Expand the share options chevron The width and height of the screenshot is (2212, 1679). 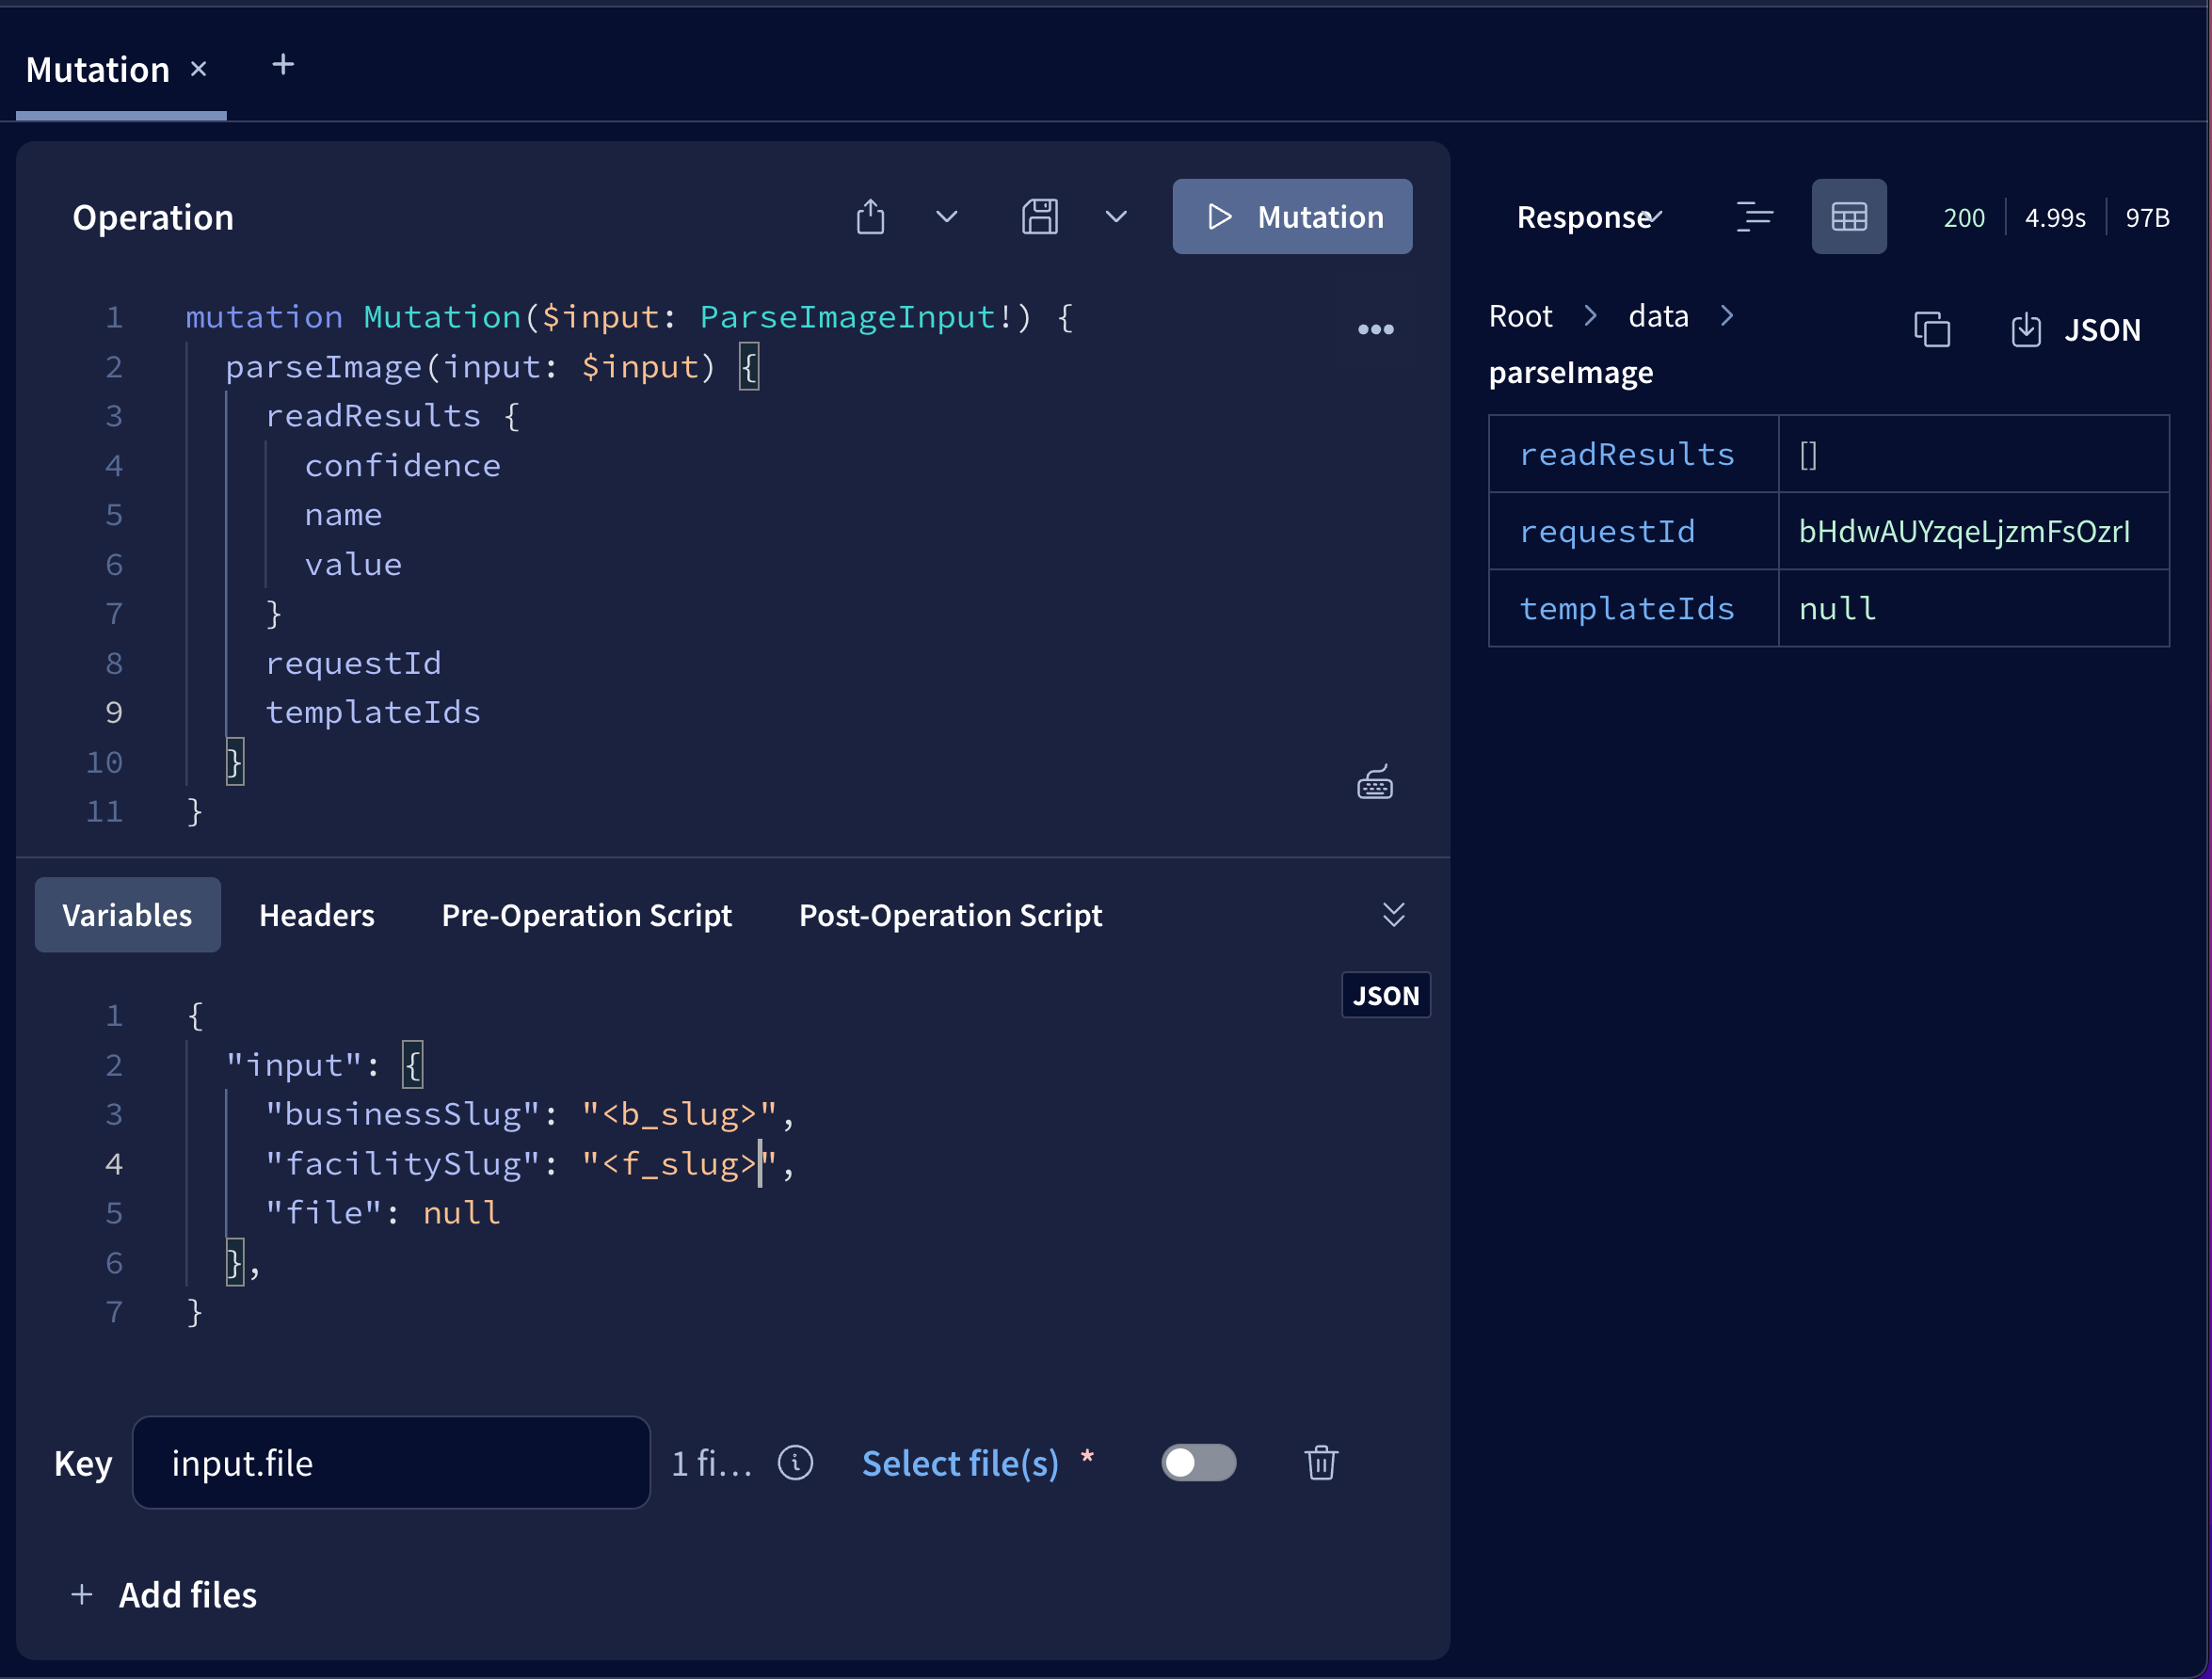(x=946, y=216)
